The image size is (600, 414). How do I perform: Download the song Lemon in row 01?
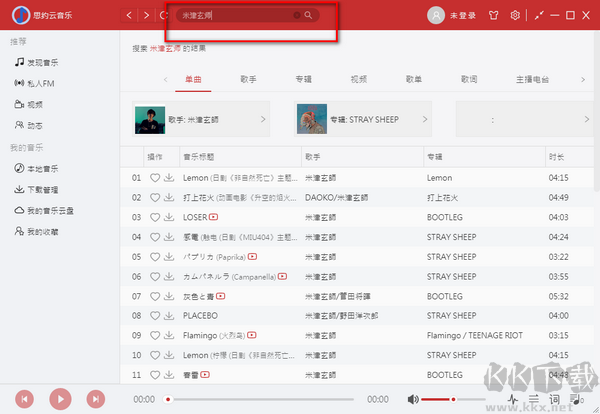click(169, 178)
